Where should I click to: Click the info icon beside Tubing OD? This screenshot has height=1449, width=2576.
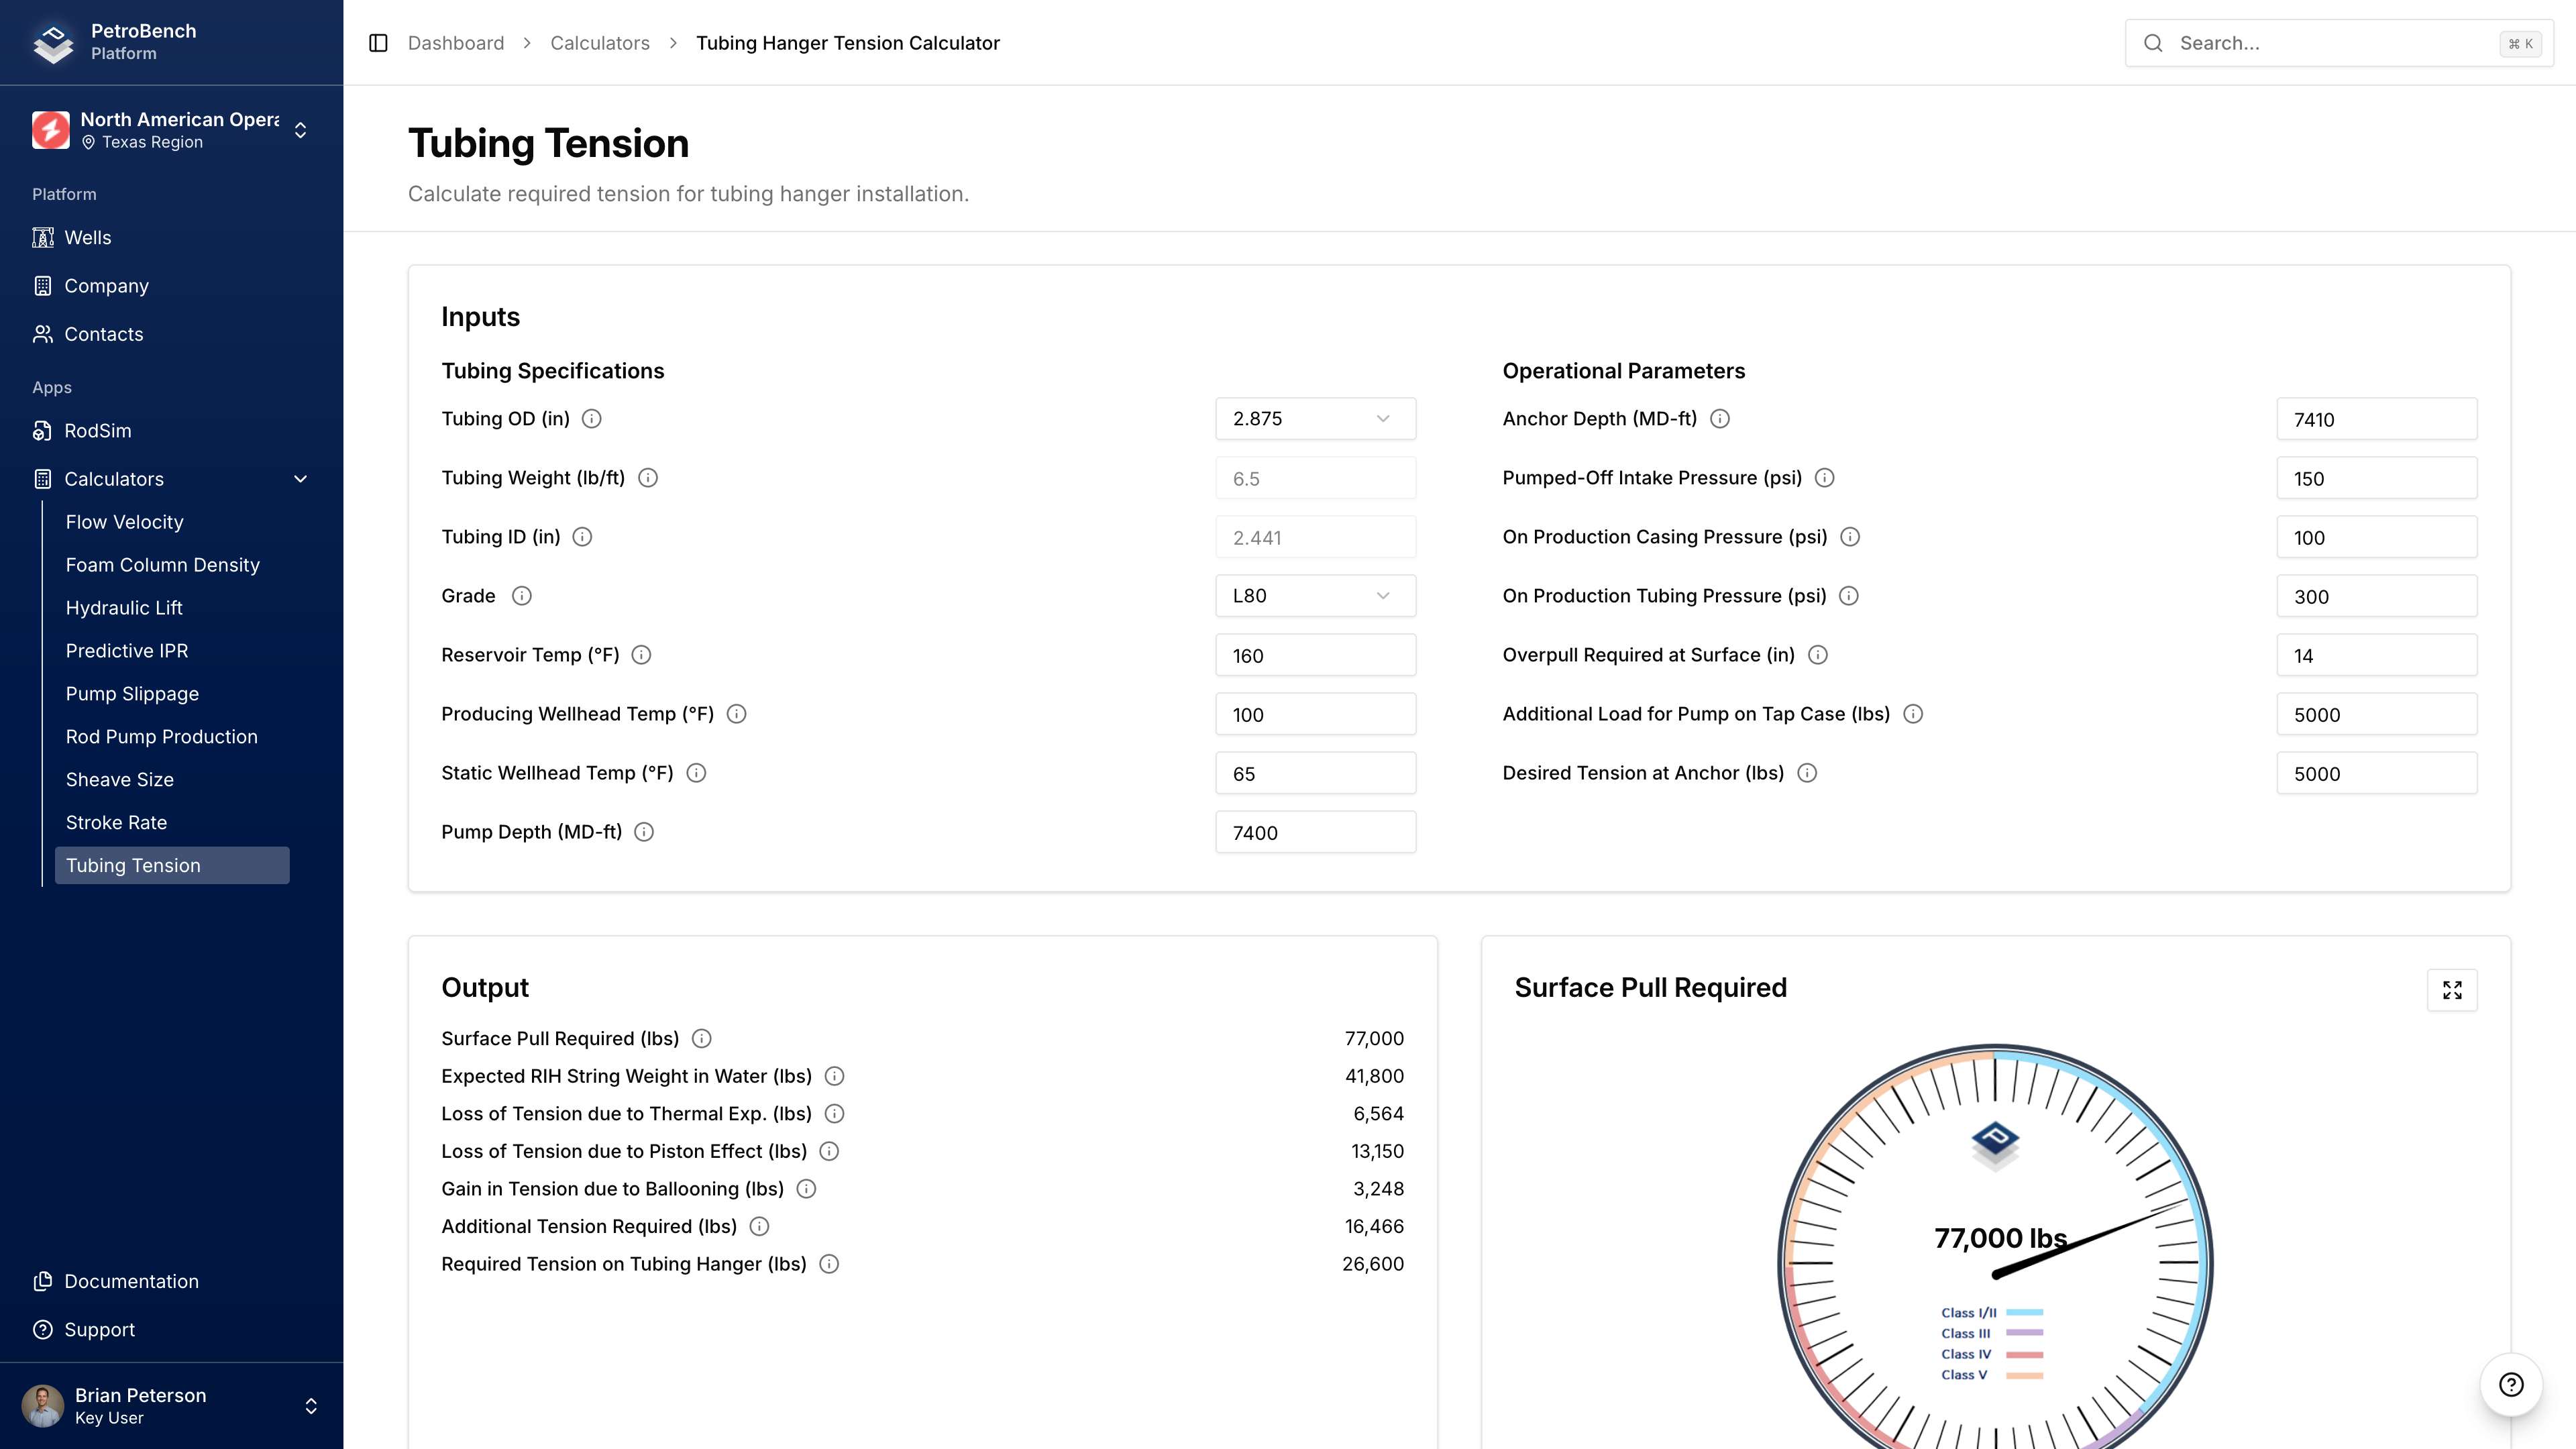coord(592,419)
